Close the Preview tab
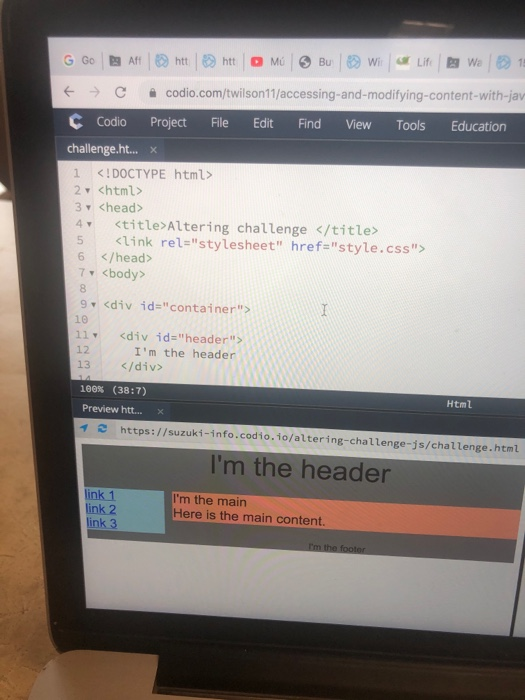Image resolution: width=525 pixels, height=700 pixels. (x=160, y=411)
